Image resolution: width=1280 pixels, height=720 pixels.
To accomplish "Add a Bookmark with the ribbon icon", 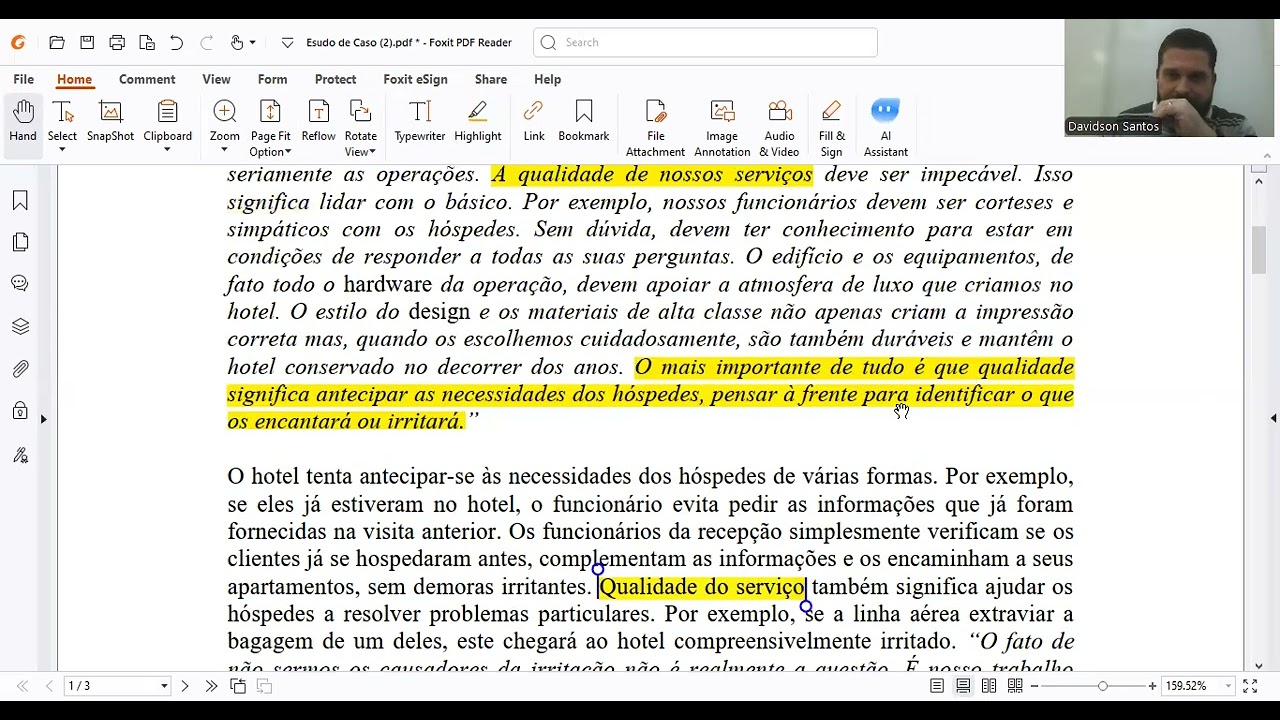I will point(584,122).
